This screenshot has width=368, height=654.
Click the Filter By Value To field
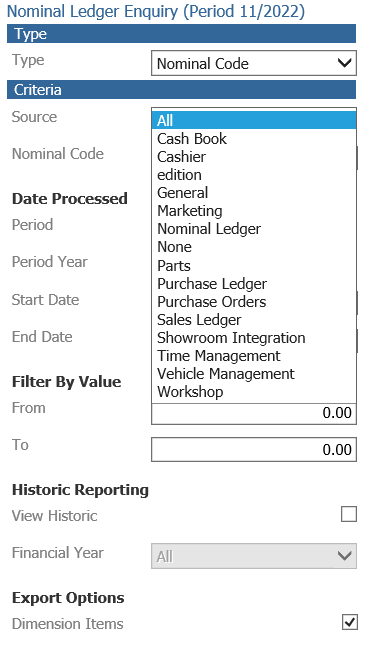254,449
